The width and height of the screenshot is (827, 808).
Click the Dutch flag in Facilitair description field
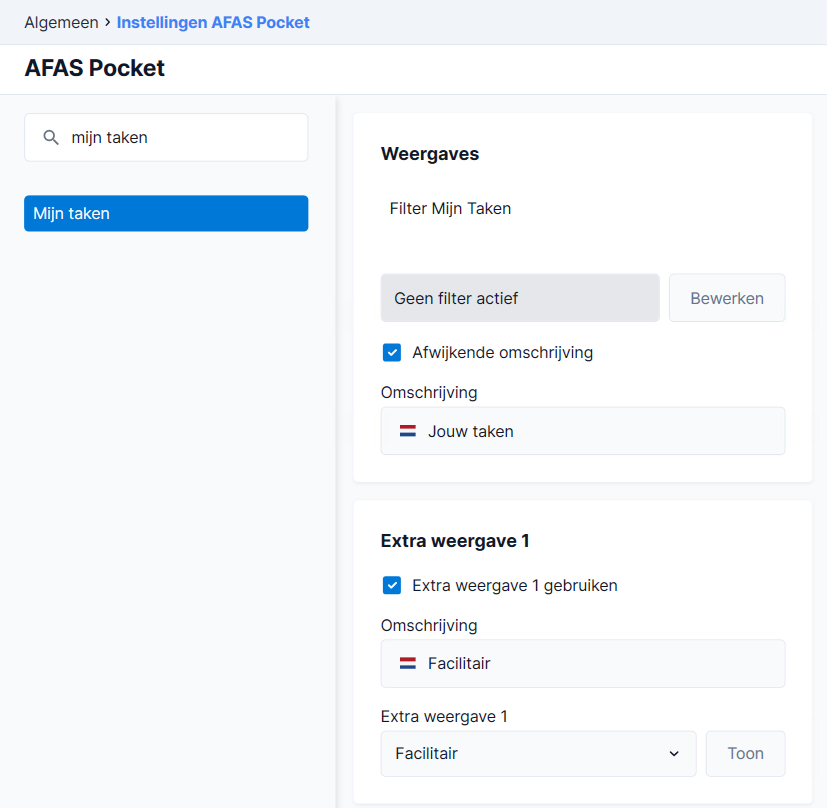point(408,663)
